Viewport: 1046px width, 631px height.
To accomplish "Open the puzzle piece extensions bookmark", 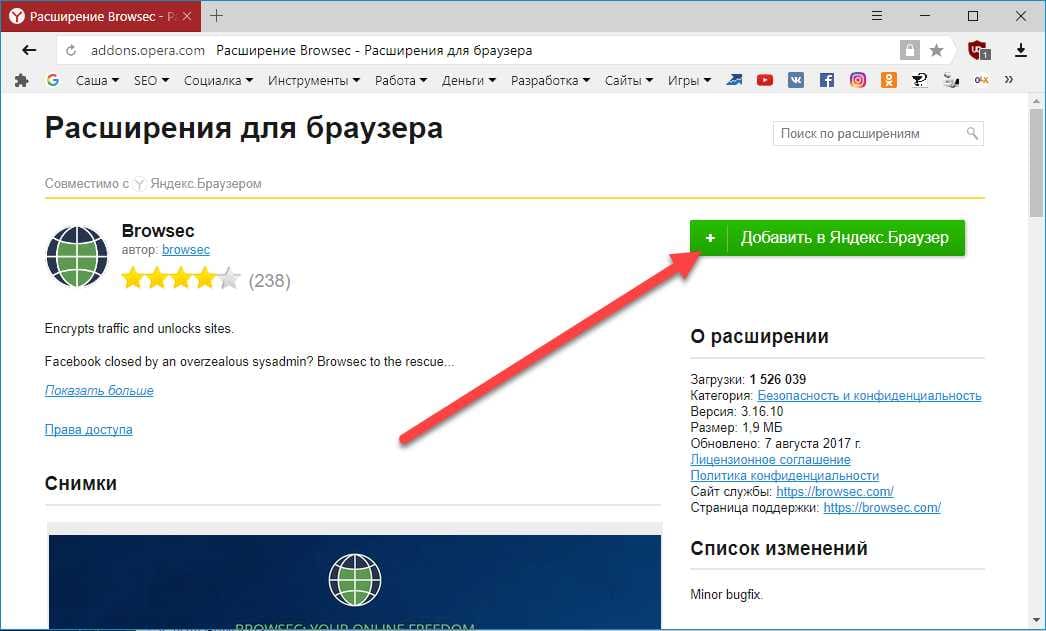I will (x=21, y=81).
